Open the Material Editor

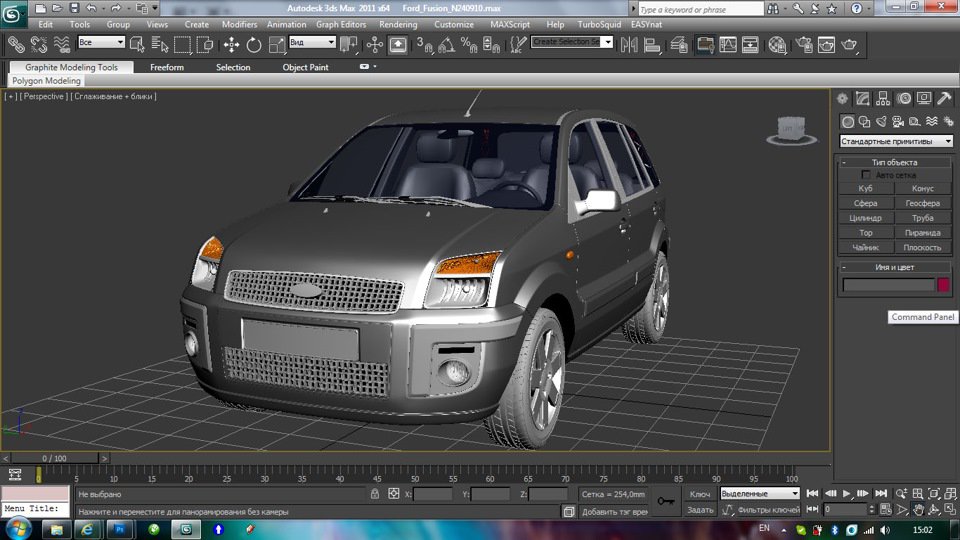point(777,45)
